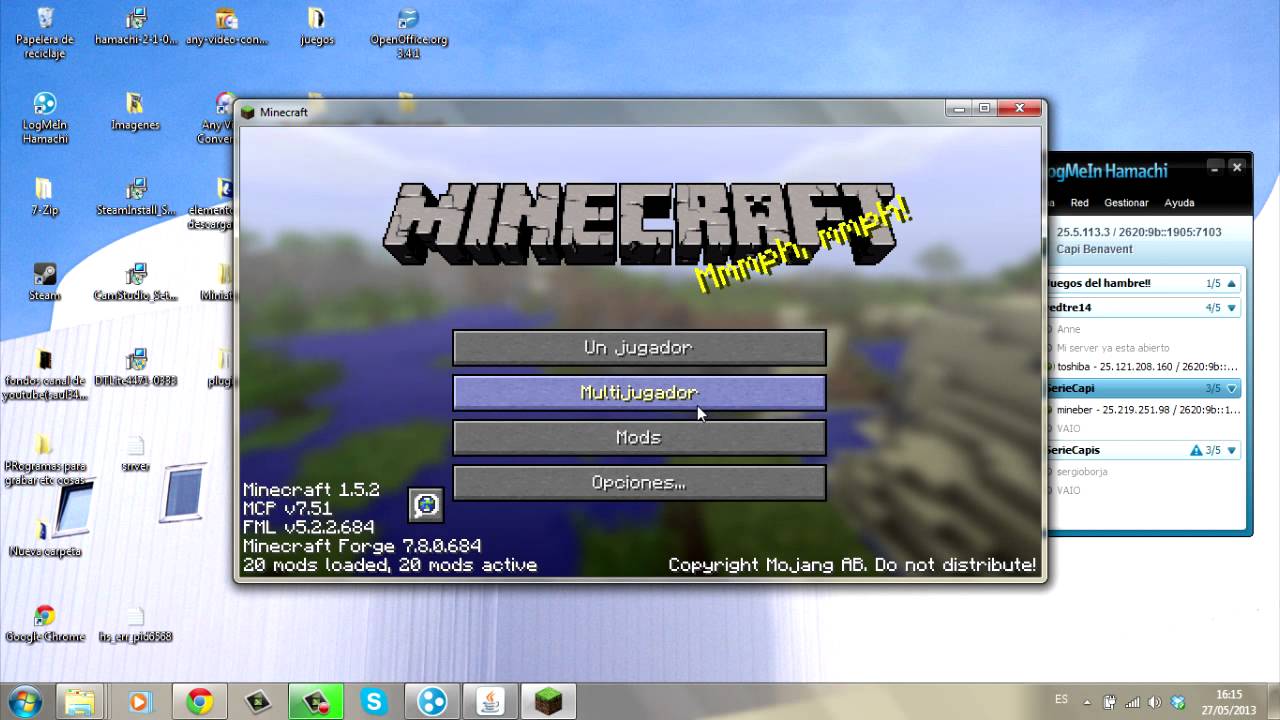Click the ES language indicator in the taskbar

pos(1061,700)
